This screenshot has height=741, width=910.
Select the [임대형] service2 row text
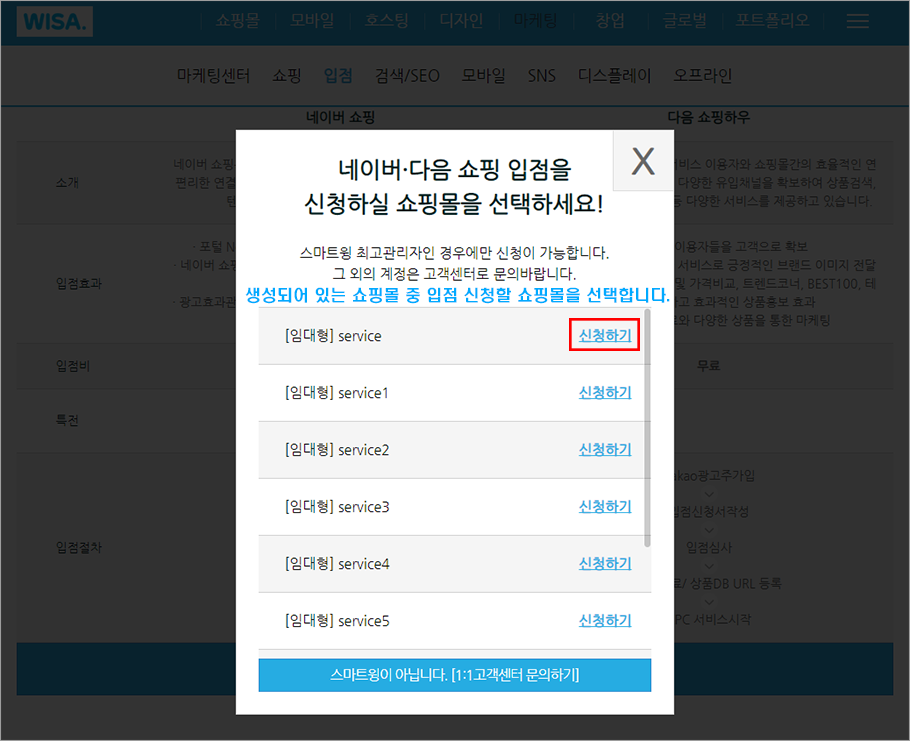337,450
